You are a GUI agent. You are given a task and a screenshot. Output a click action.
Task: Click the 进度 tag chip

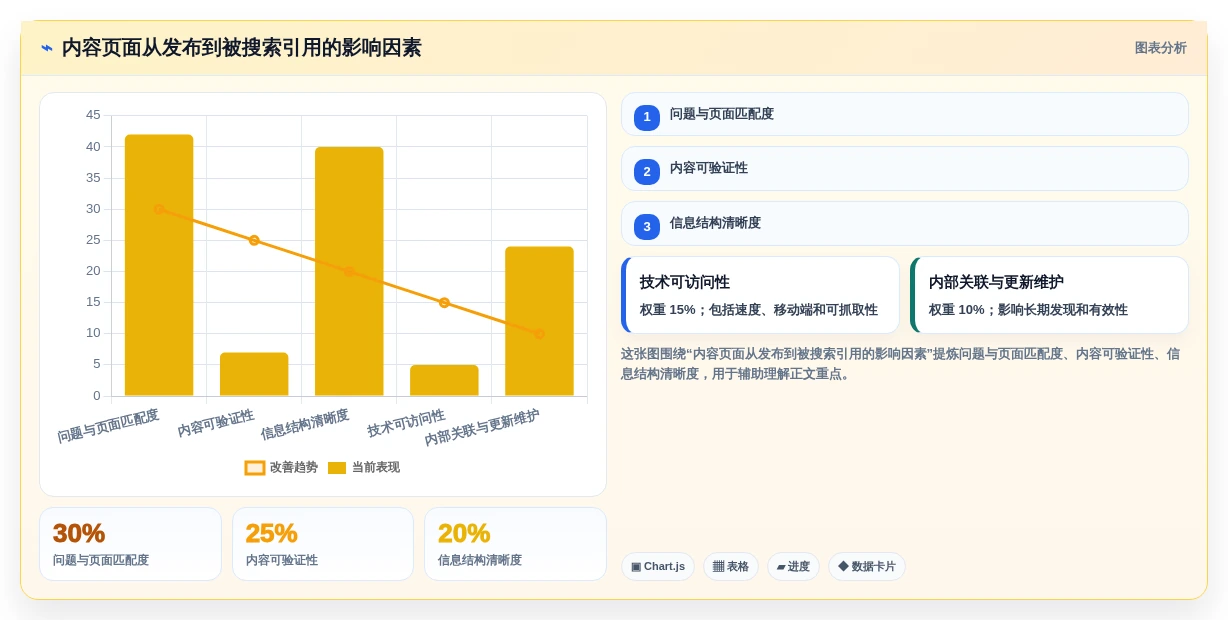tap(793, 567)
